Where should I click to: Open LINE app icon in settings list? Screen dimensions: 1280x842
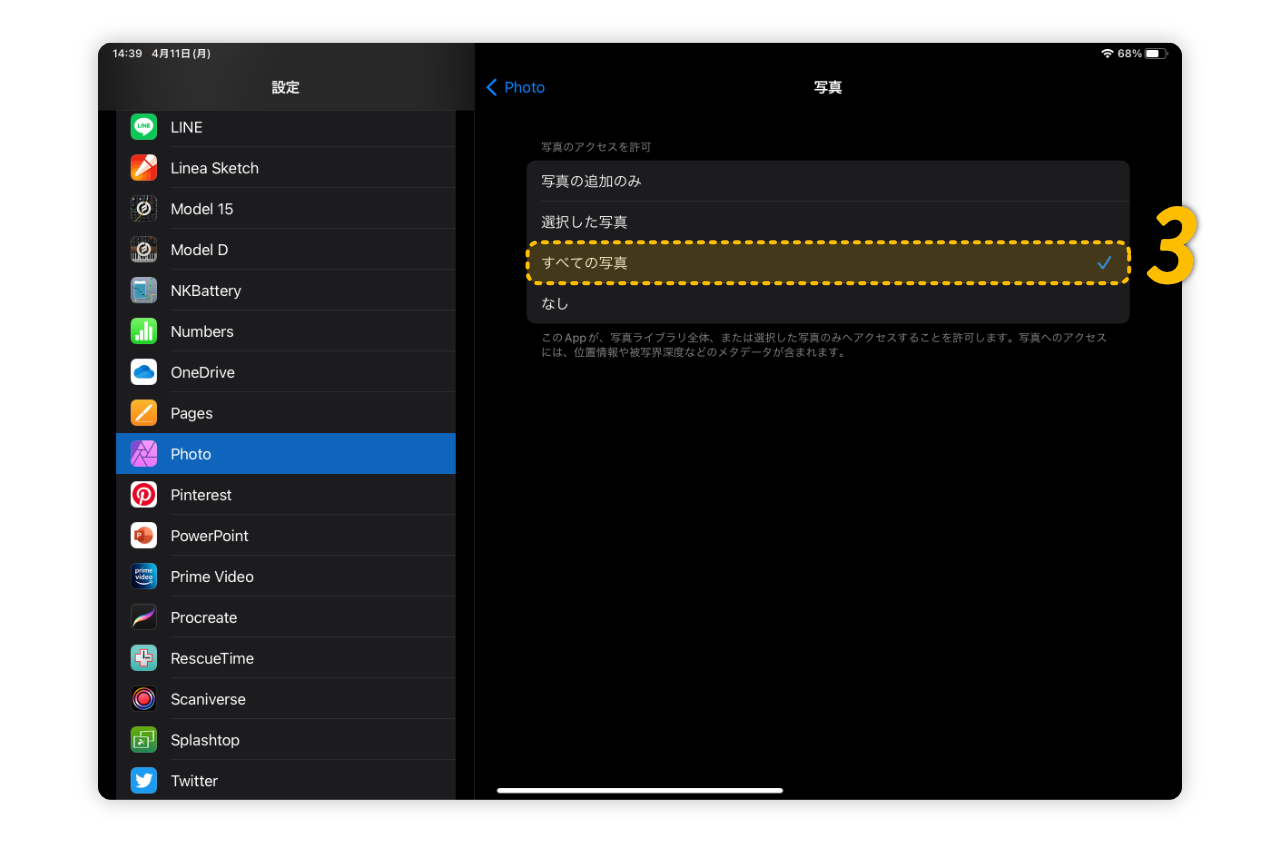click(x=144, y=127)
